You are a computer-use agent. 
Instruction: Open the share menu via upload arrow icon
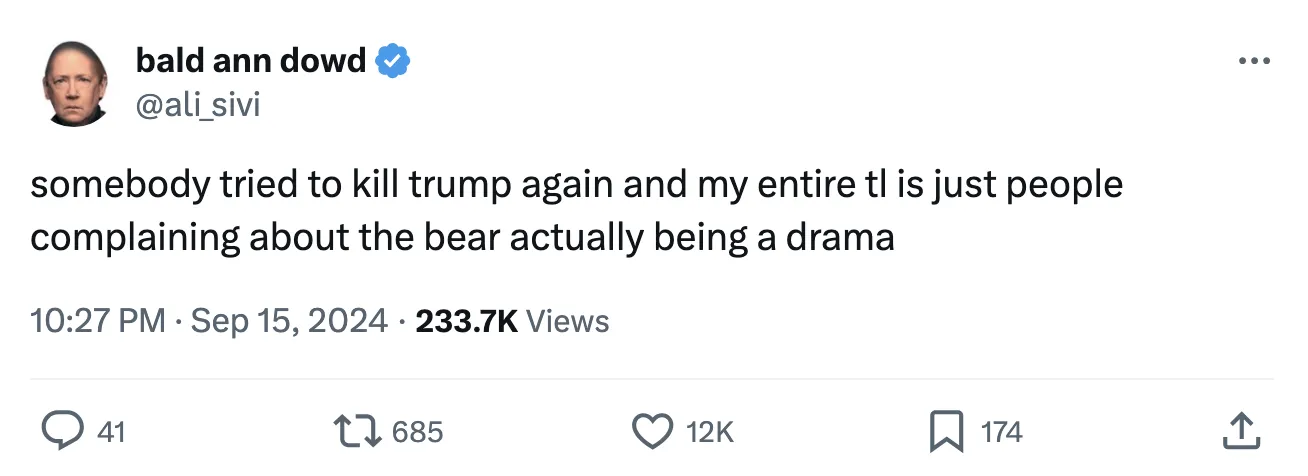(x=1240, y=431)
